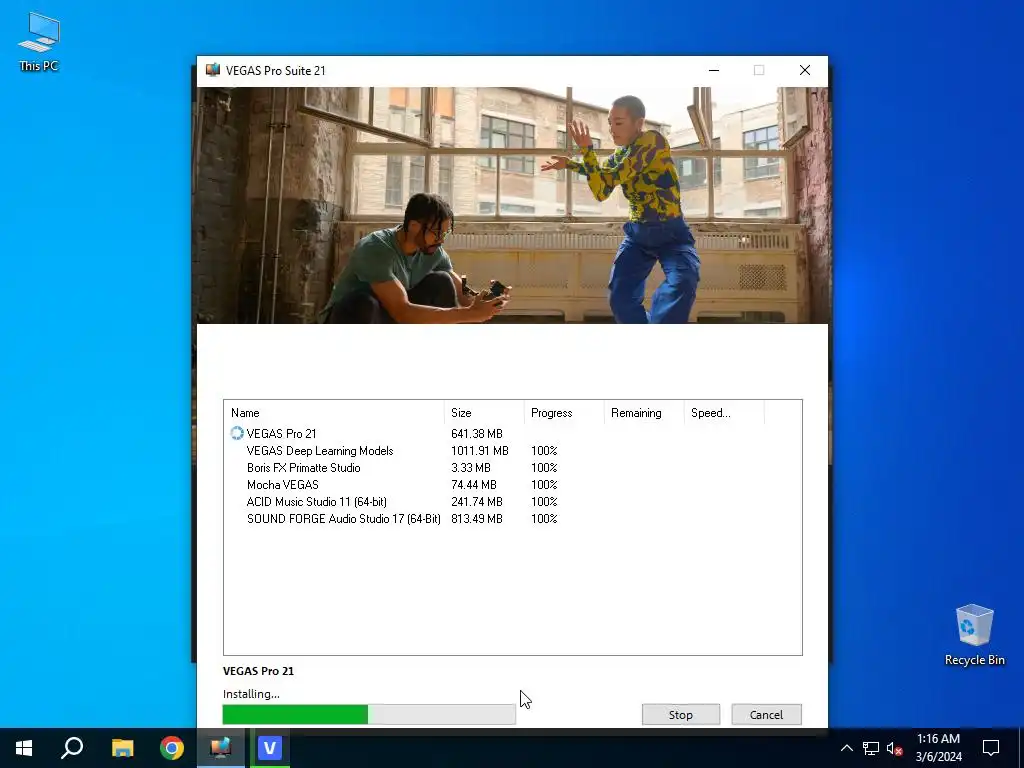Click the banner image of the dancers

coord(513,205)
